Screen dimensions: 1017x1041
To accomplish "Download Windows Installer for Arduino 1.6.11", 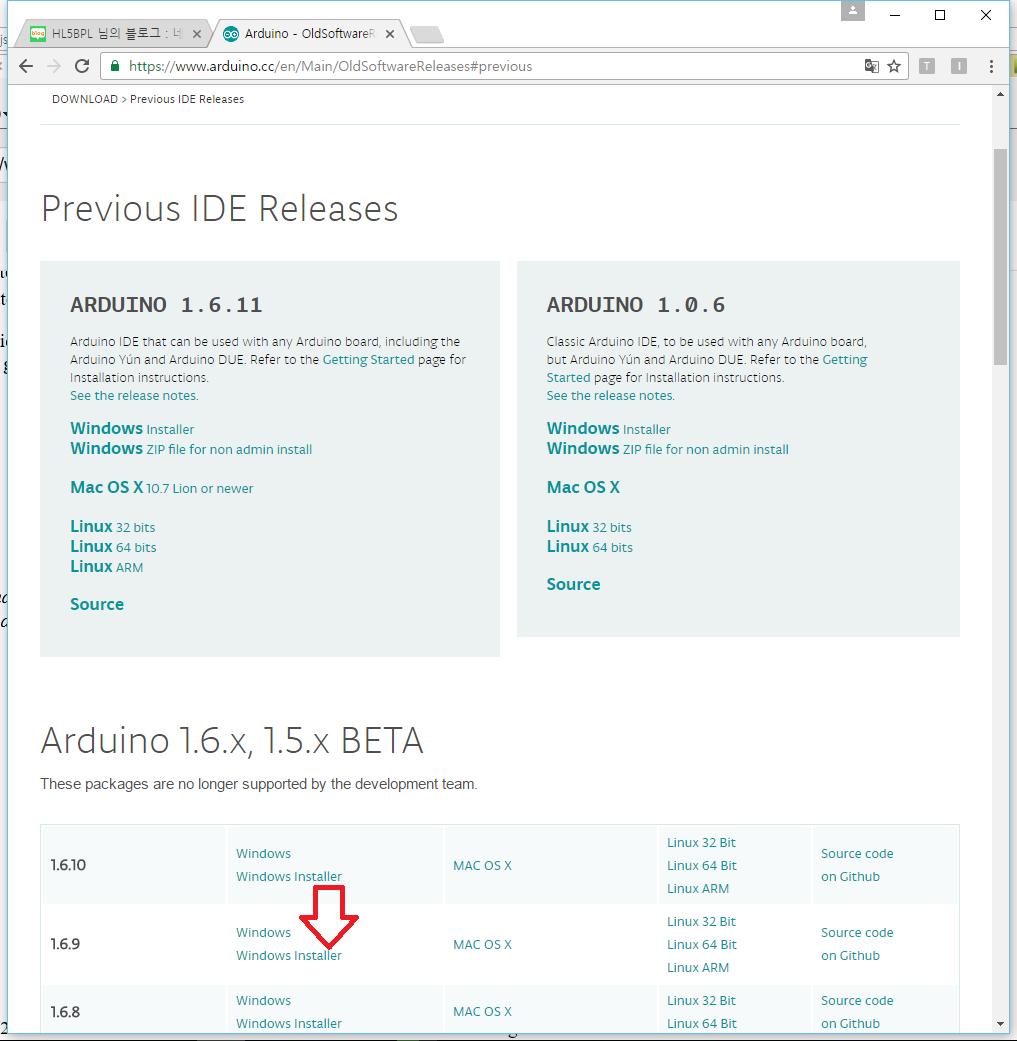I will pyautogui.click(x=132, y=428).
